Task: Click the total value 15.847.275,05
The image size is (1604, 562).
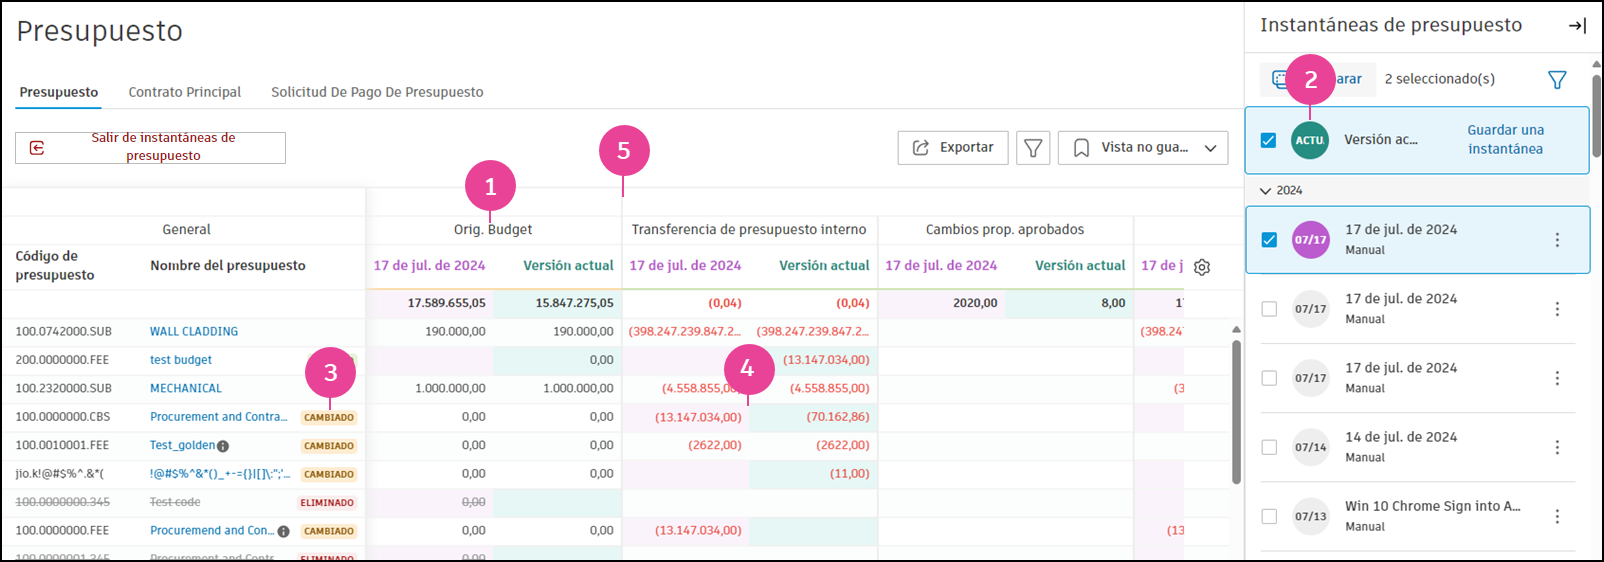Action: tap(574, 303)
